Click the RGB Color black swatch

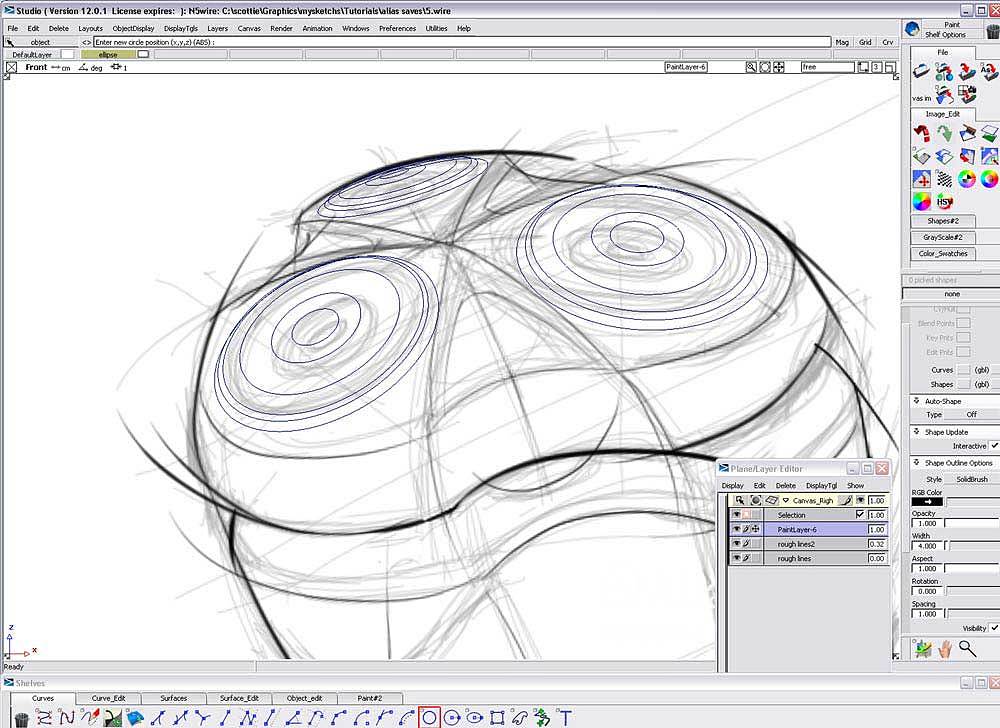926,501
